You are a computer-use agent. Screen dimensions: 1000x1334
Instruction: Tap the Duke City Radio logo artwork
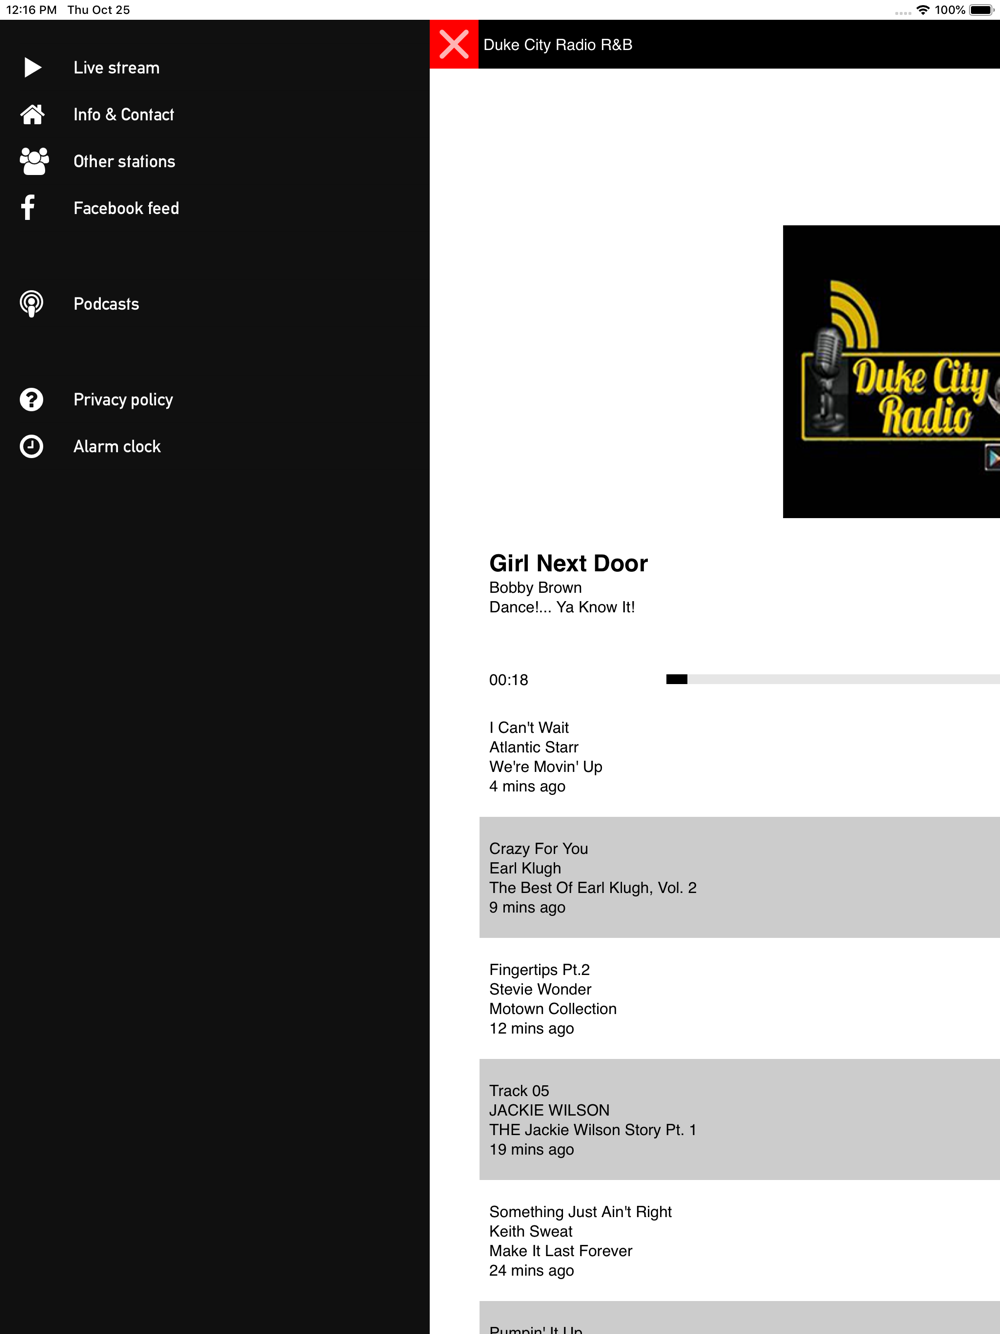891,372
